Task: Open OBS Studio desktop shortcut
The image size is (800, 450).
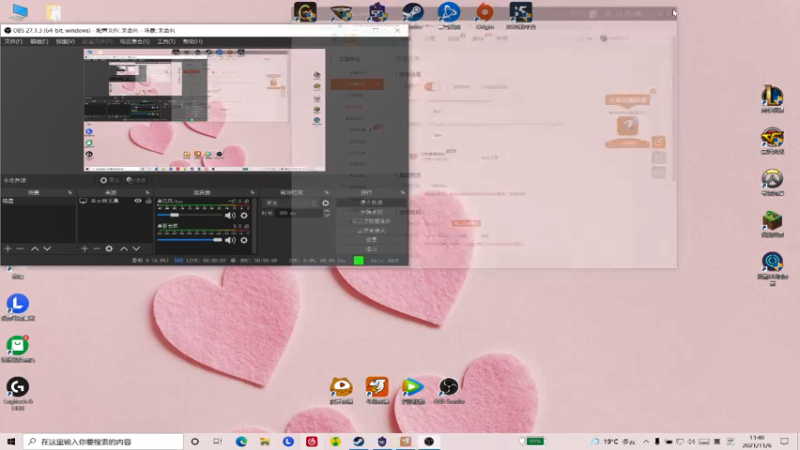Action: click(448, 391)
